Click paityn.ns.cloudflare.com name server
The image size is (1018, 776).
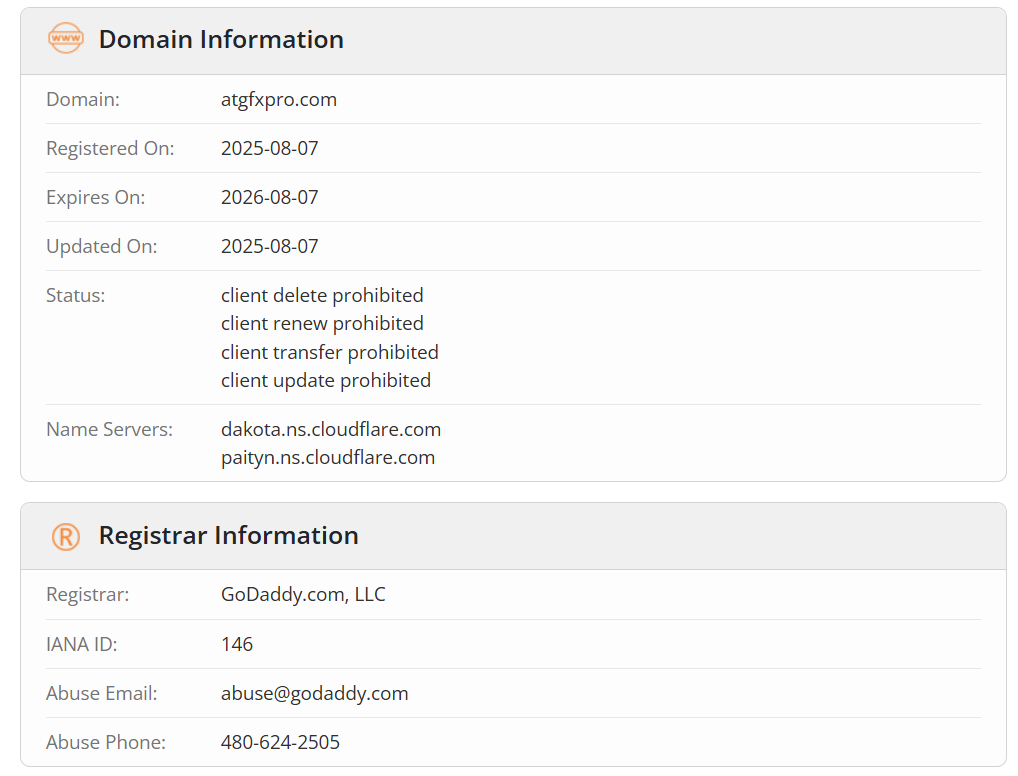coord(328,458)
